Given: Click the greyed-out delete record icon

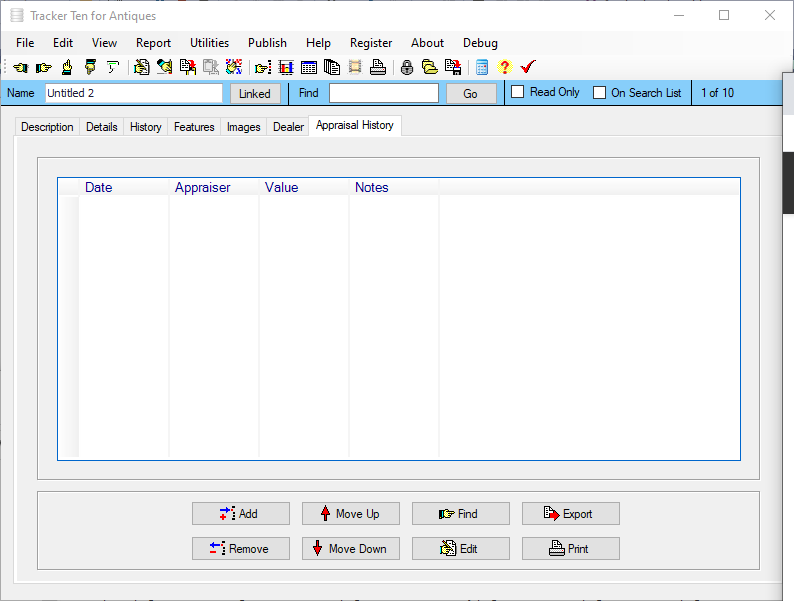Looking at the screenshot, I should (x=211, y=67).
